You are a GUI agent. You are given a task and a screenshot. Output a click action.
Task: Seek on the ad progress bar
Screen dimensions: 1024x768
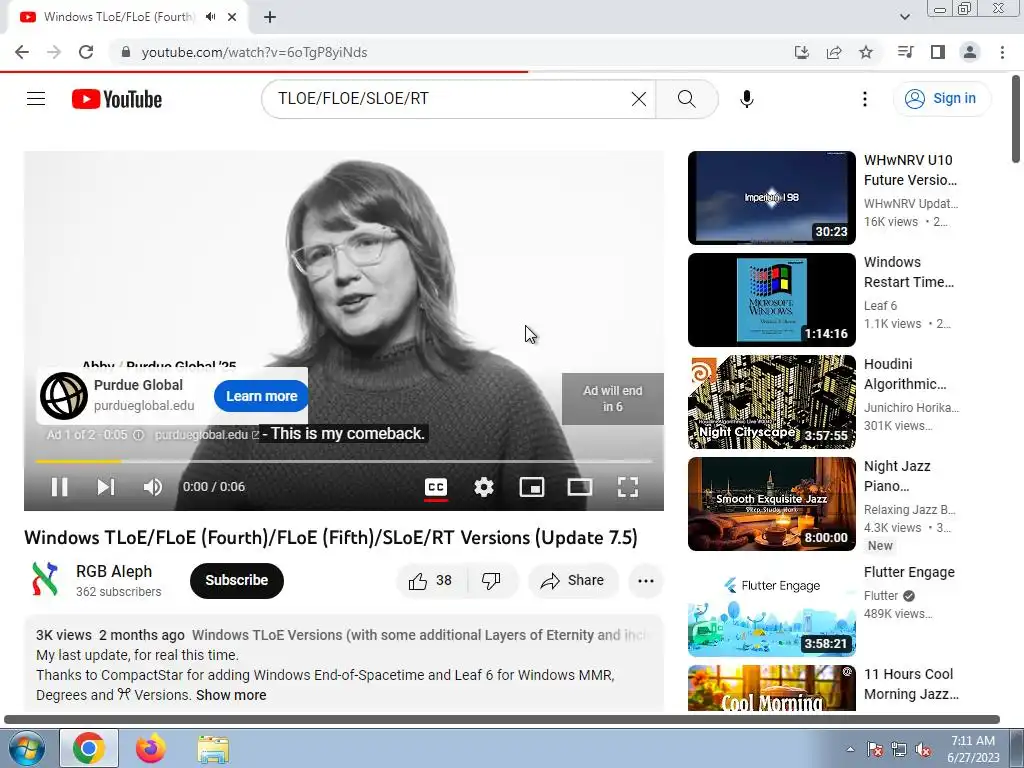[344, 461]
